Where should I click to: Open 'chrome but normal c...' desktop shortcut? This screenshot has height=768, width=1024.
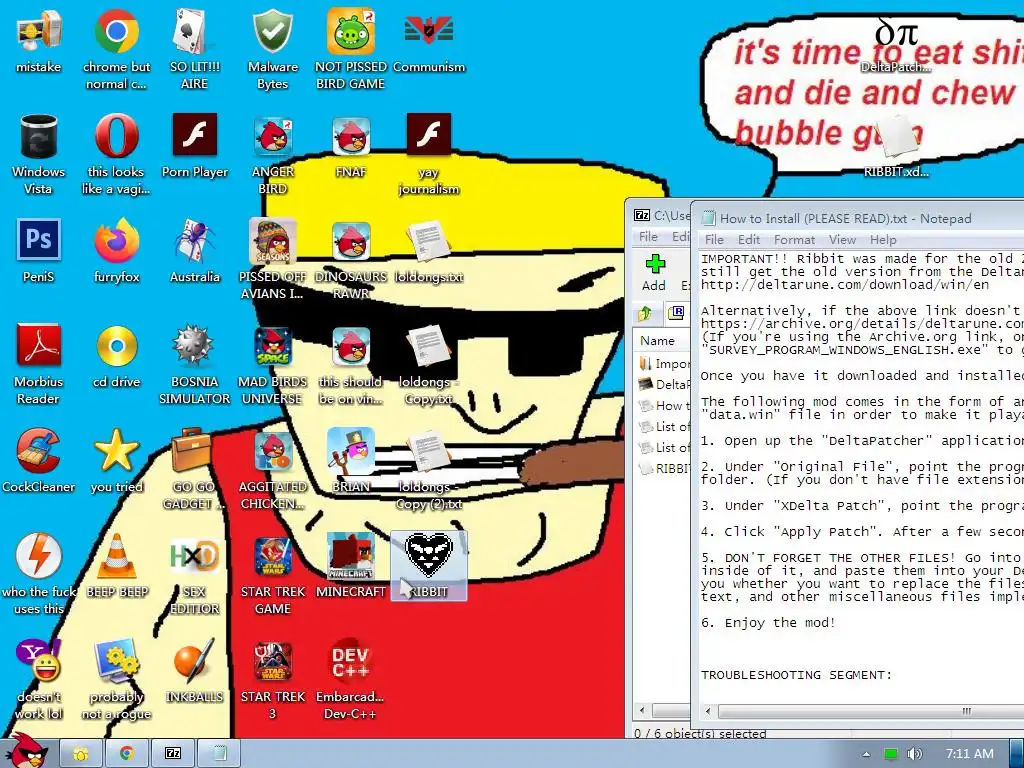pos(116,49)
